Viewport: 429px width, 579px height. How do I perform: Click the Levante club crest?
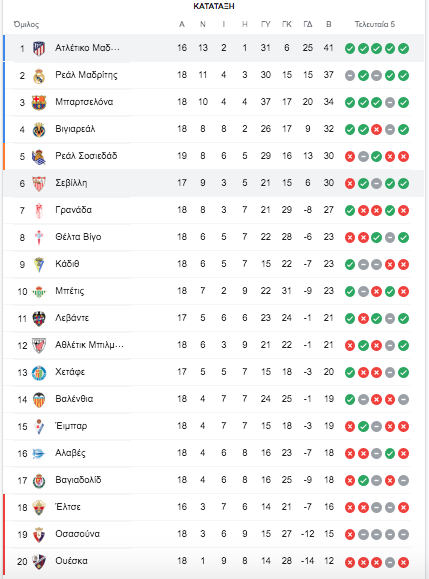39,319
